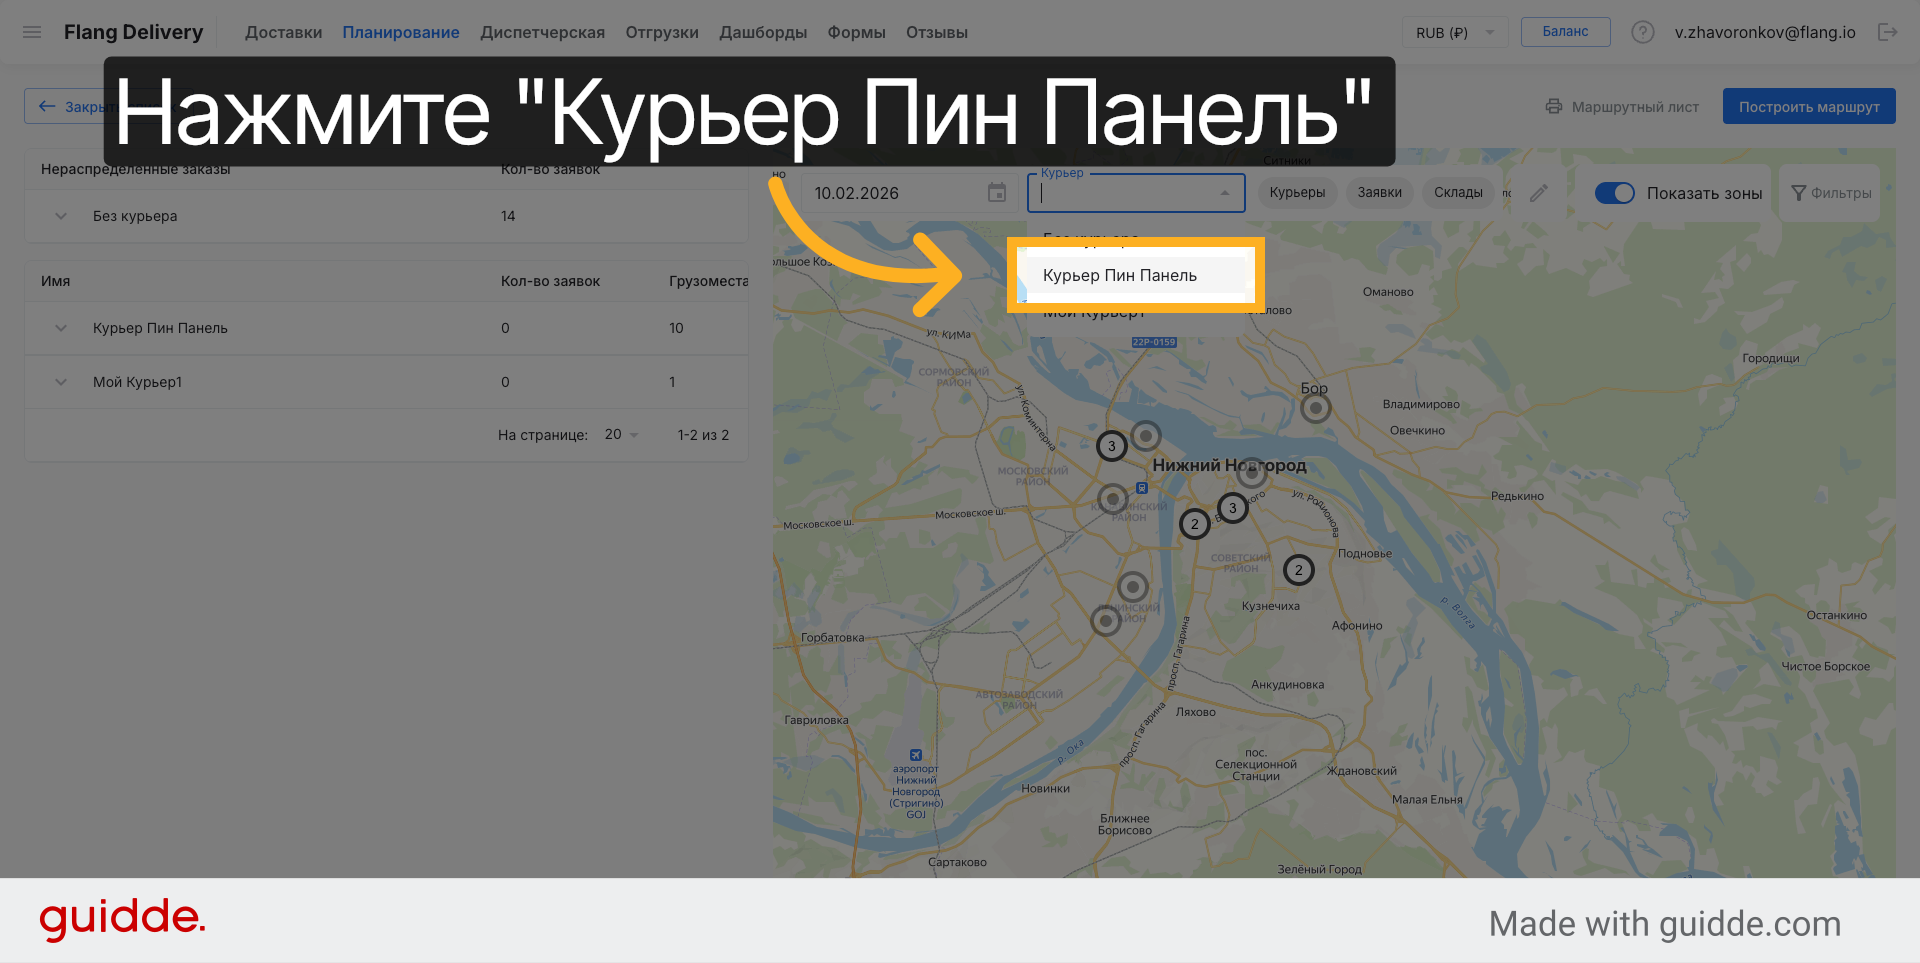Viewport: 1920px width, 963px height.
Task: Open the hamburger menu icon
Action: [x=32, y=31]
